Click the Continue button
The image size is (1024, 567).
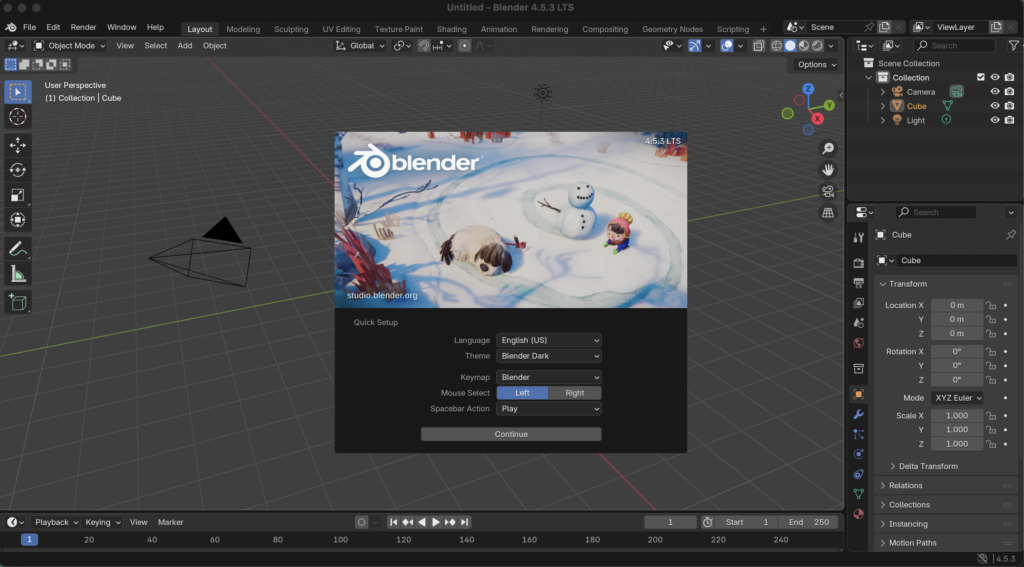511,434
